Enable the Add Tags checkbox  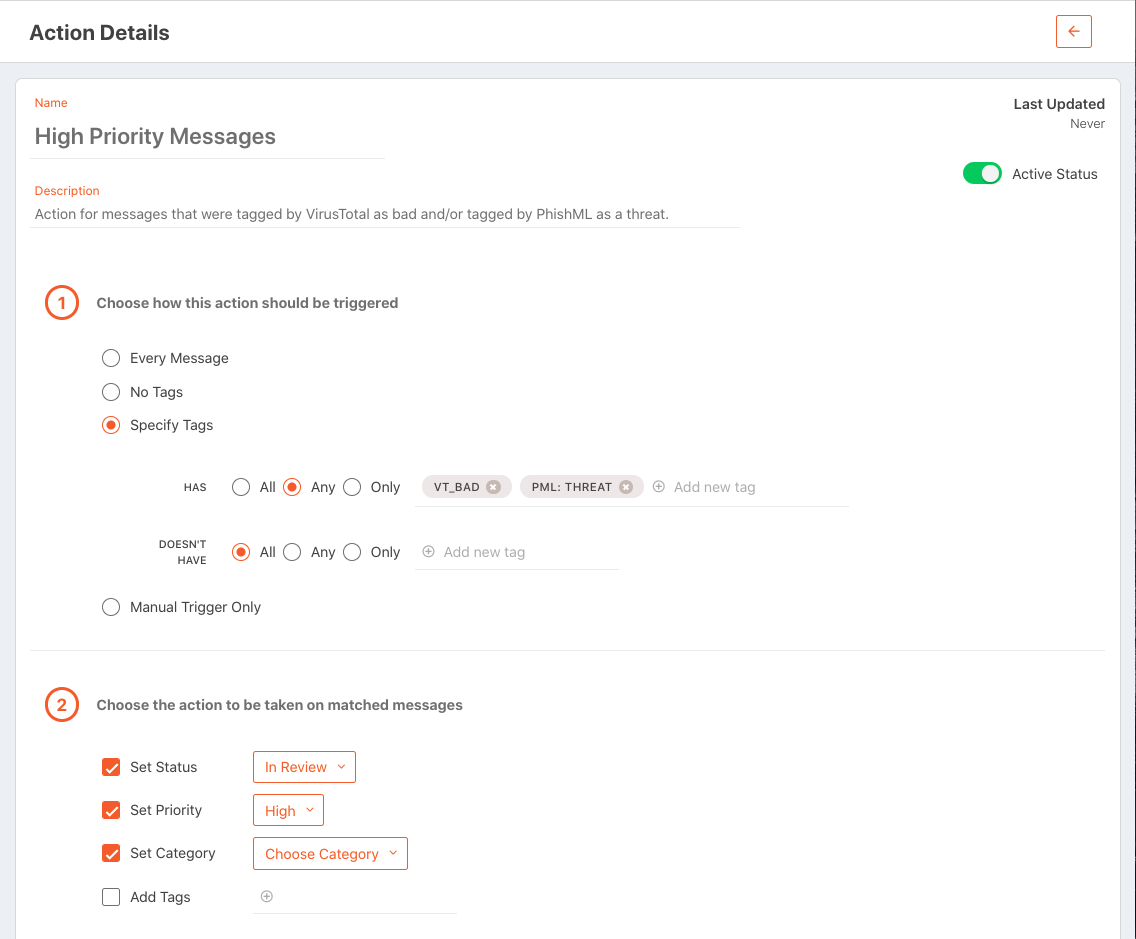(x=110, y=897)
